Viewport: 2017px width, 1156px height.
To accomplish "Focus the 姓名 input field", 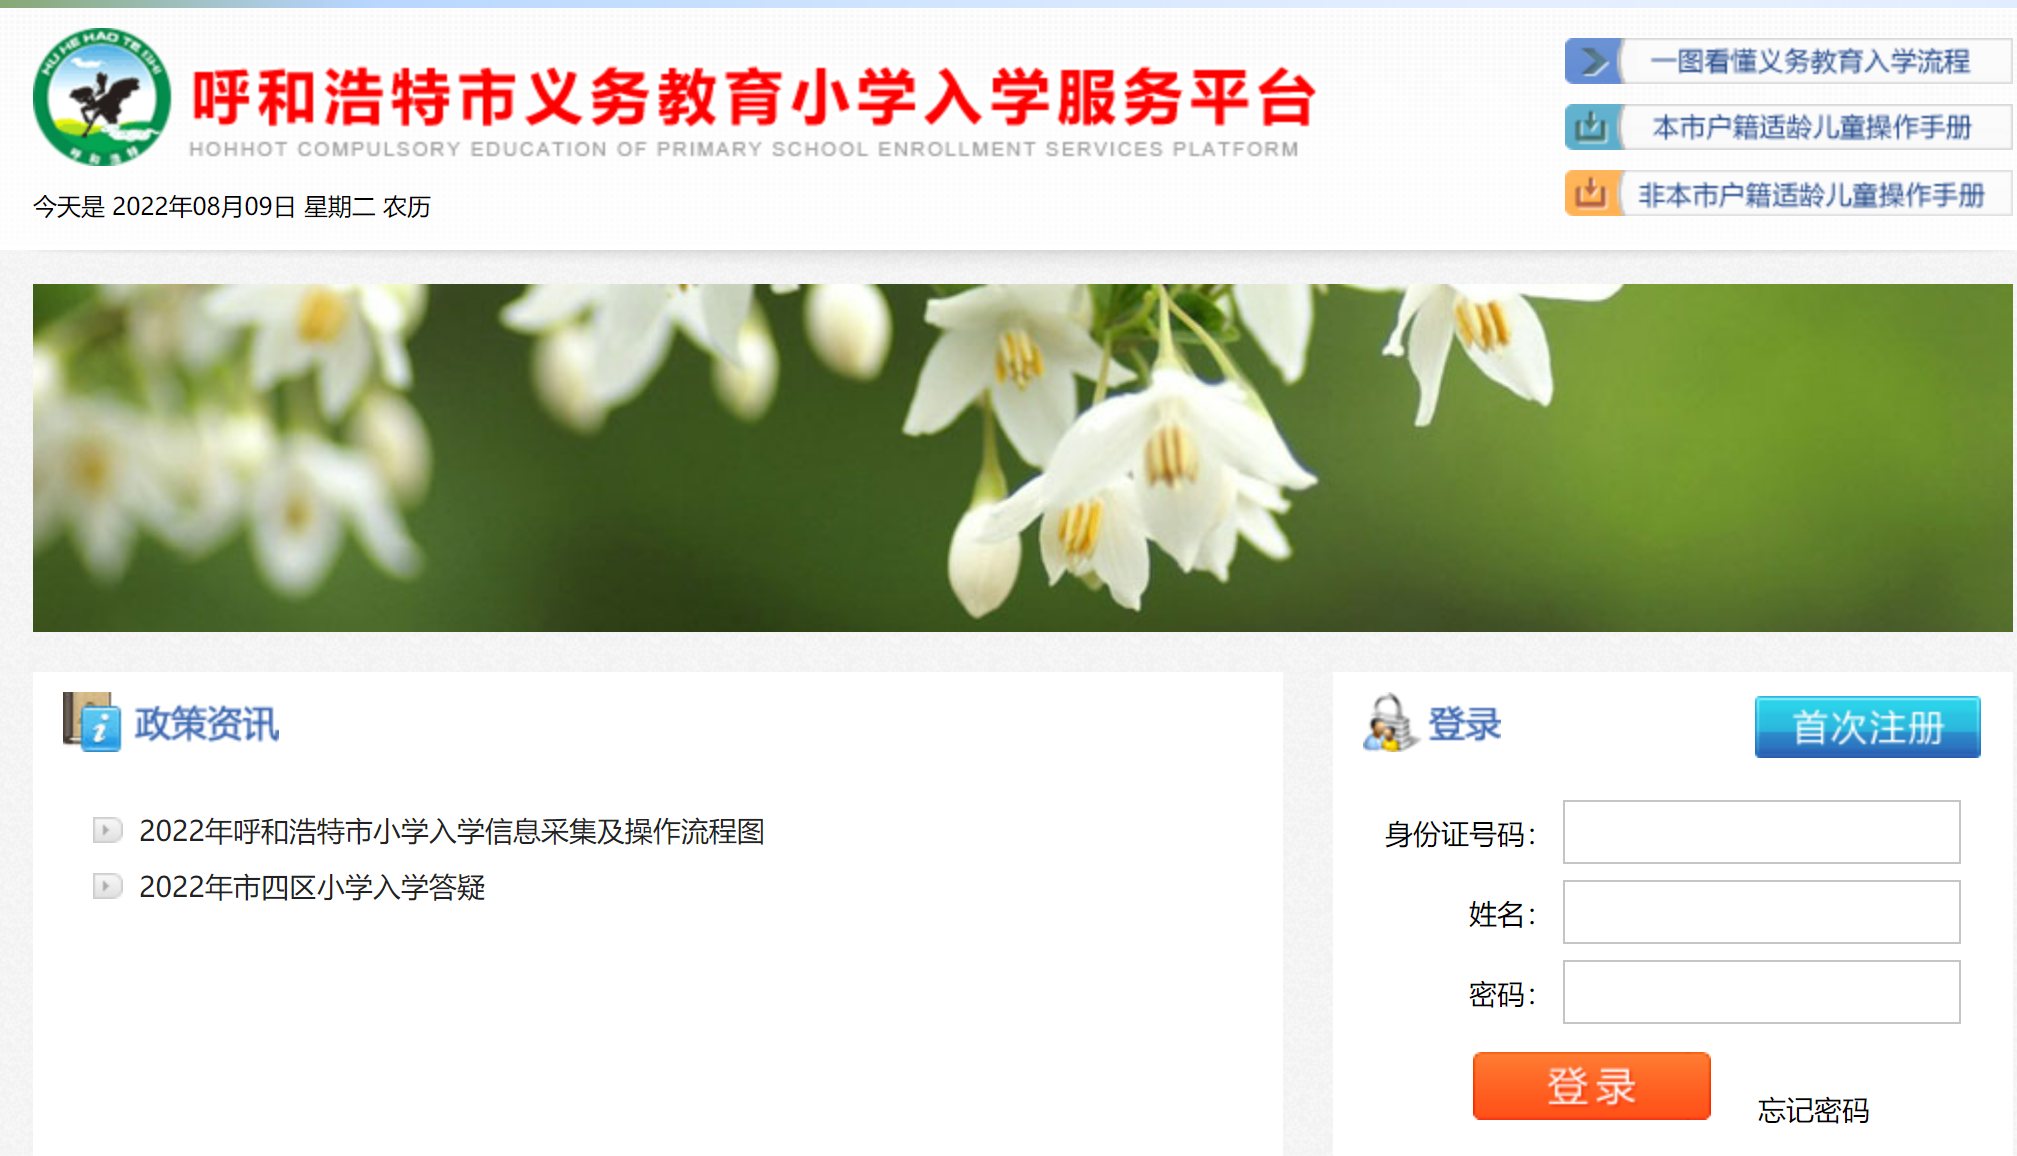I will click(x=1761, y=912).
